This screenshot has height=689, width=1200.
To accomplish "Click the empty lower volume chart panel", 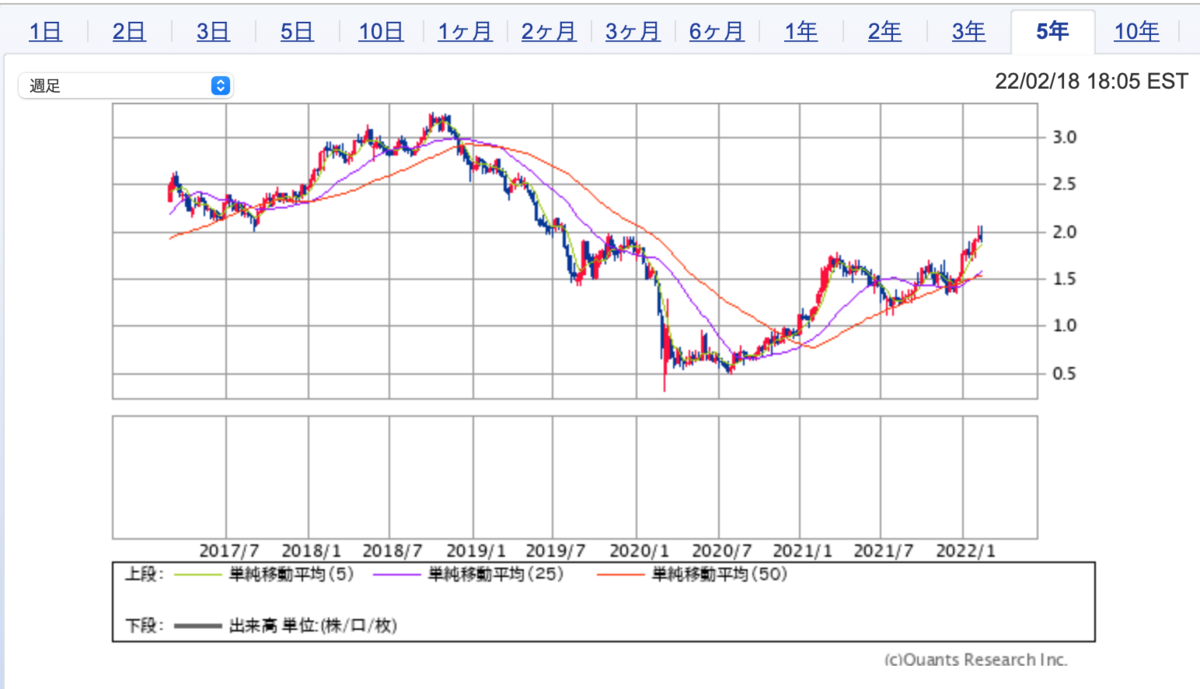I will [x=576, y=478].
